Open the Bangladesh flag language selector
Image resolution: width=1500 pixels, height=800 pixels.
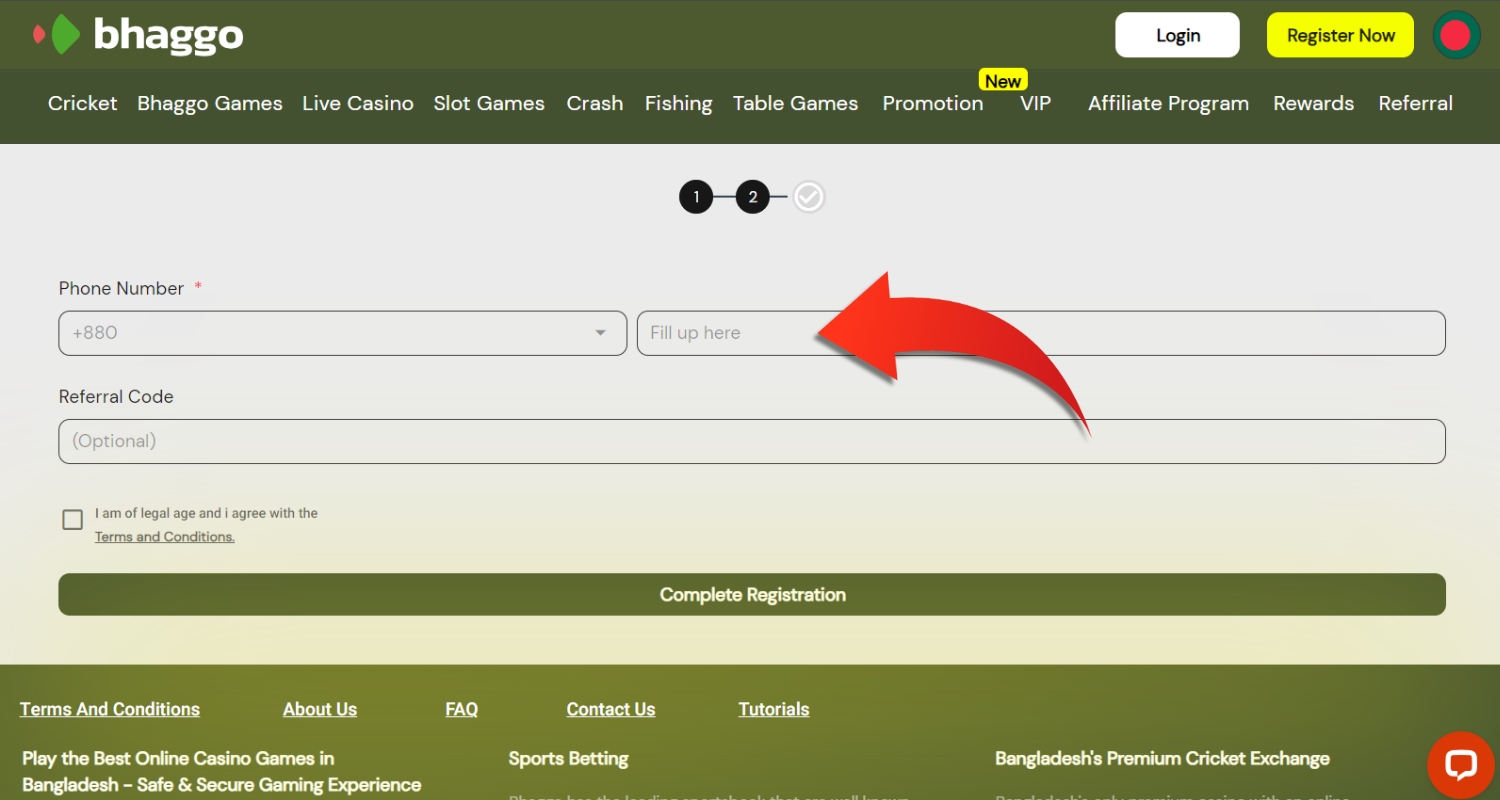coord(1456,36)
